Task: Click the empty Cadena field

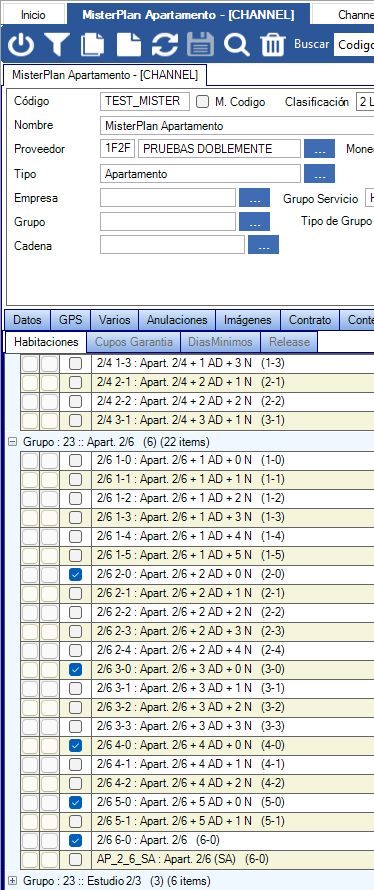Action: click(x=173, y=245)
